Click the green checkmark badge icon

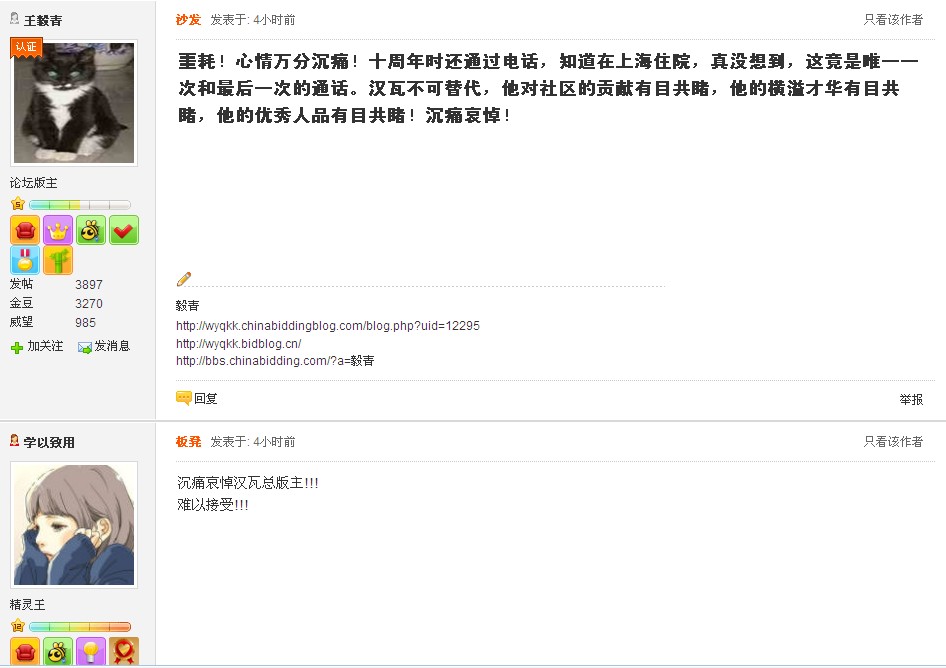click(124, 230)
